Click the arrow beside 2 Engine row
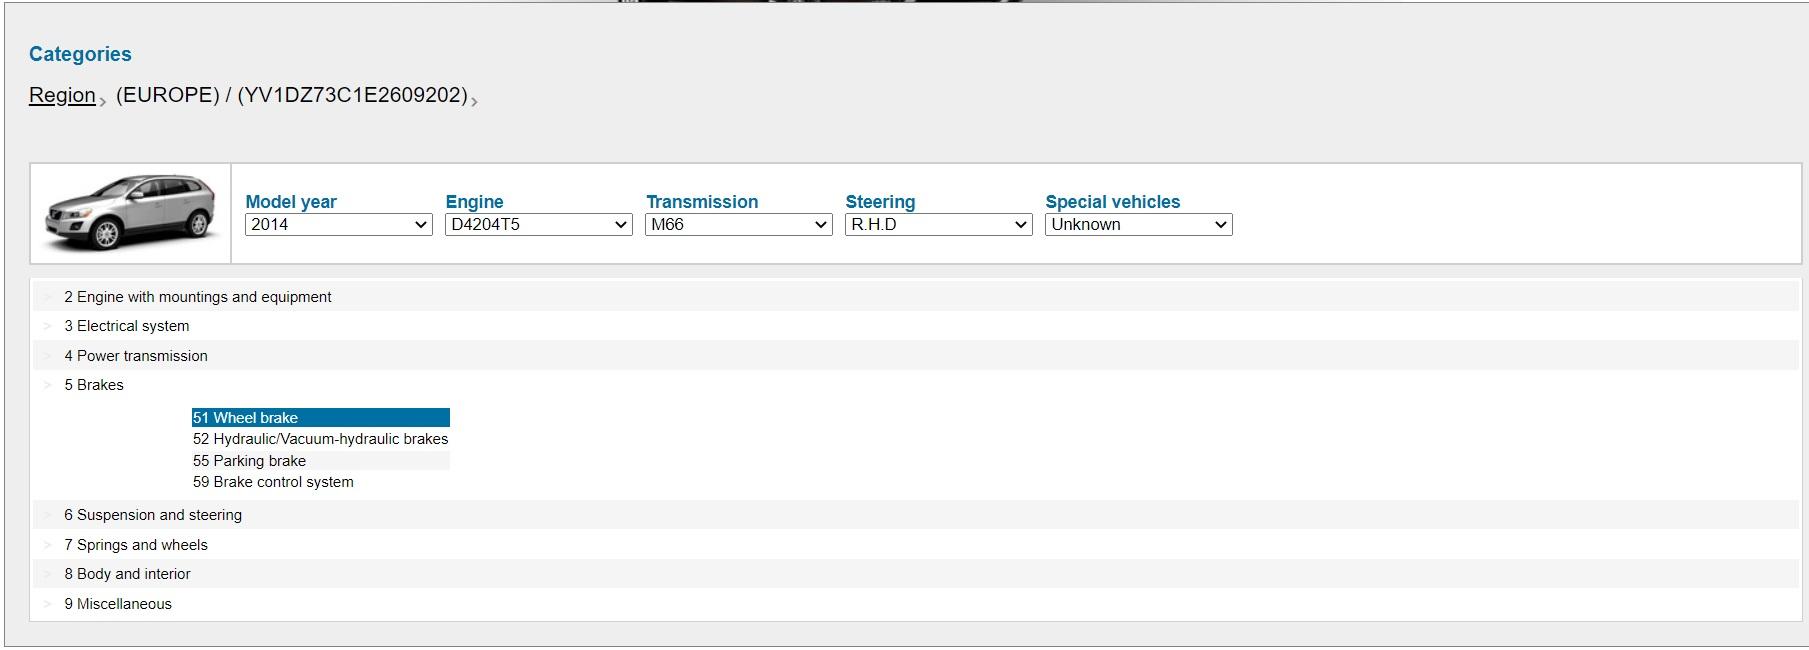The height and width of the screenshot is (650, 1809). [47, 297]
